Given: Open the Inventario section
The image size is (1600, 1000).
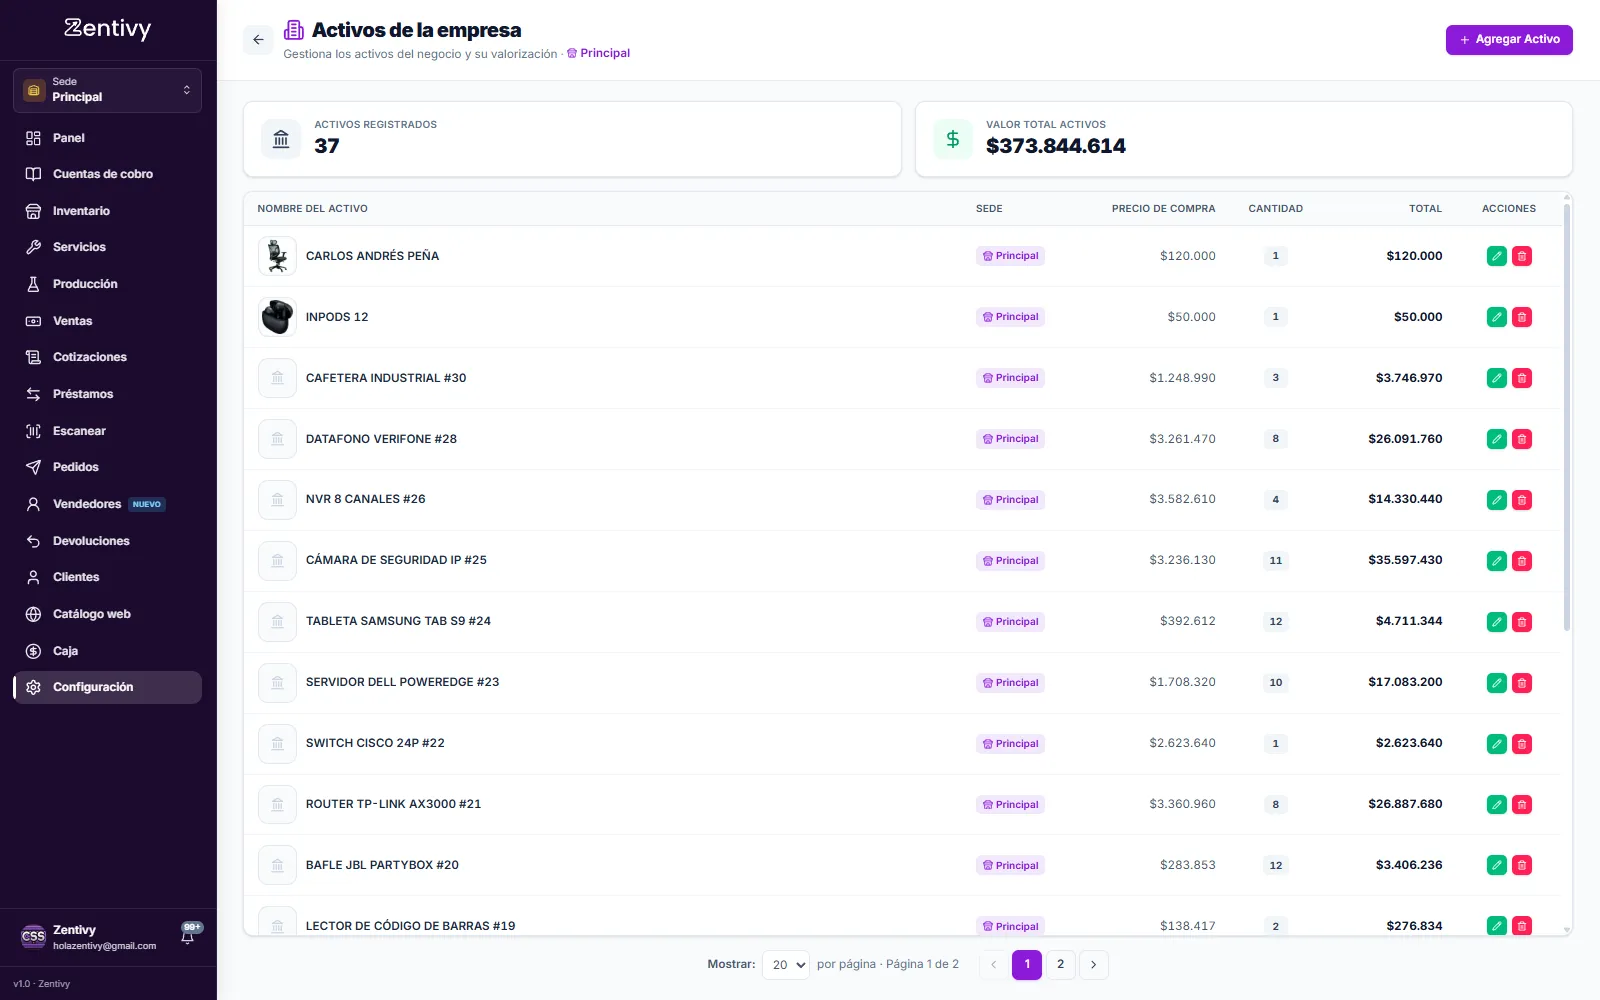Looking at the screenshot, I should pyautogui.click(x=107, y=211).
